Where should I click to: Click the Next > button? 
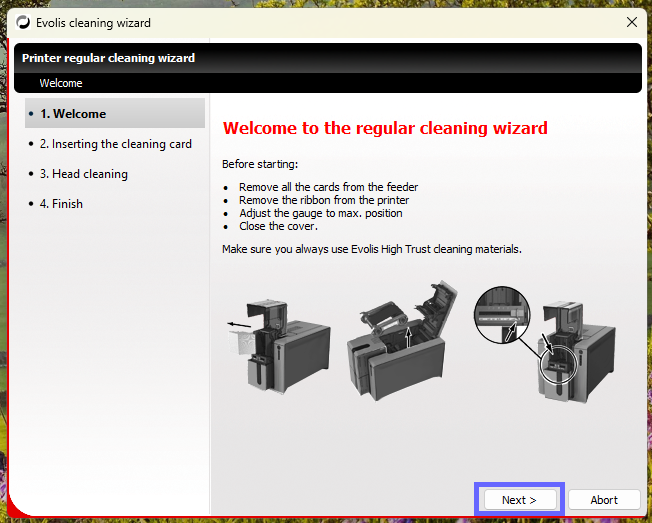pyautogui.click(x=519, y=499)
